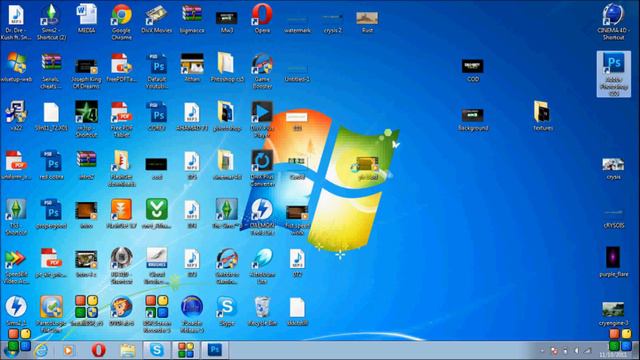Viewport: 640px width, 360px height.
Task: Open the Google Chrome desktop shortcut
Action: (122, 16)
